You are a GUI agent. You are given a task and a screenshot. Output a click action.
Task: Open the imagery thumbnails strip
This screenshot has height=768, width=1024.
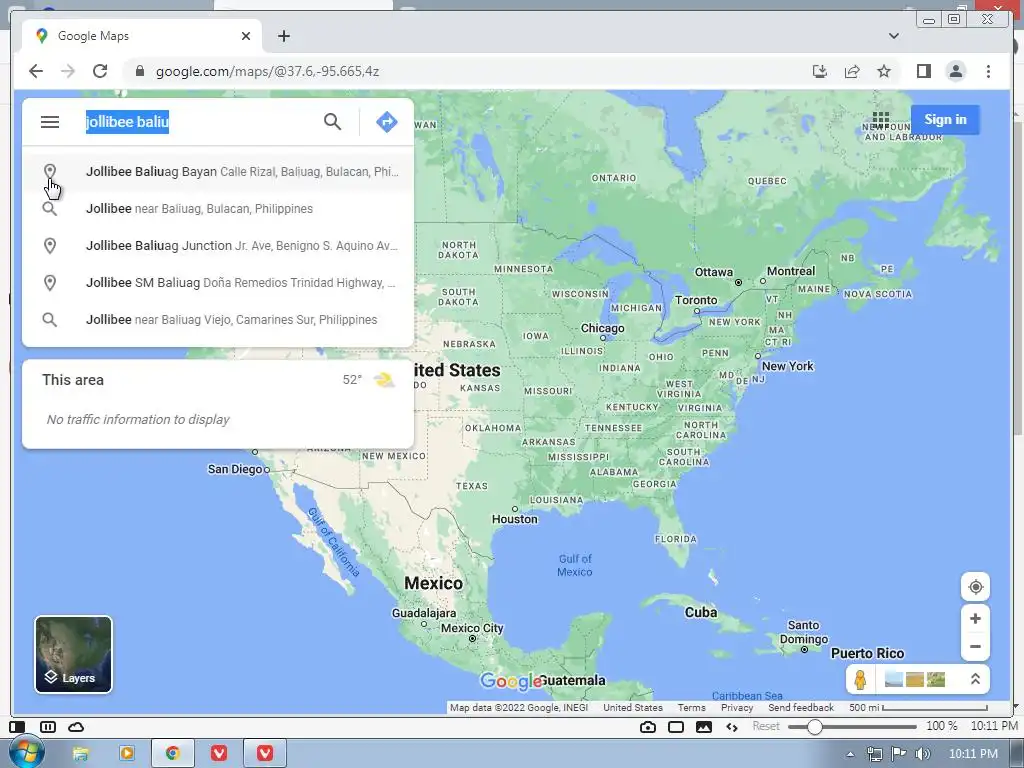[914, 680]
